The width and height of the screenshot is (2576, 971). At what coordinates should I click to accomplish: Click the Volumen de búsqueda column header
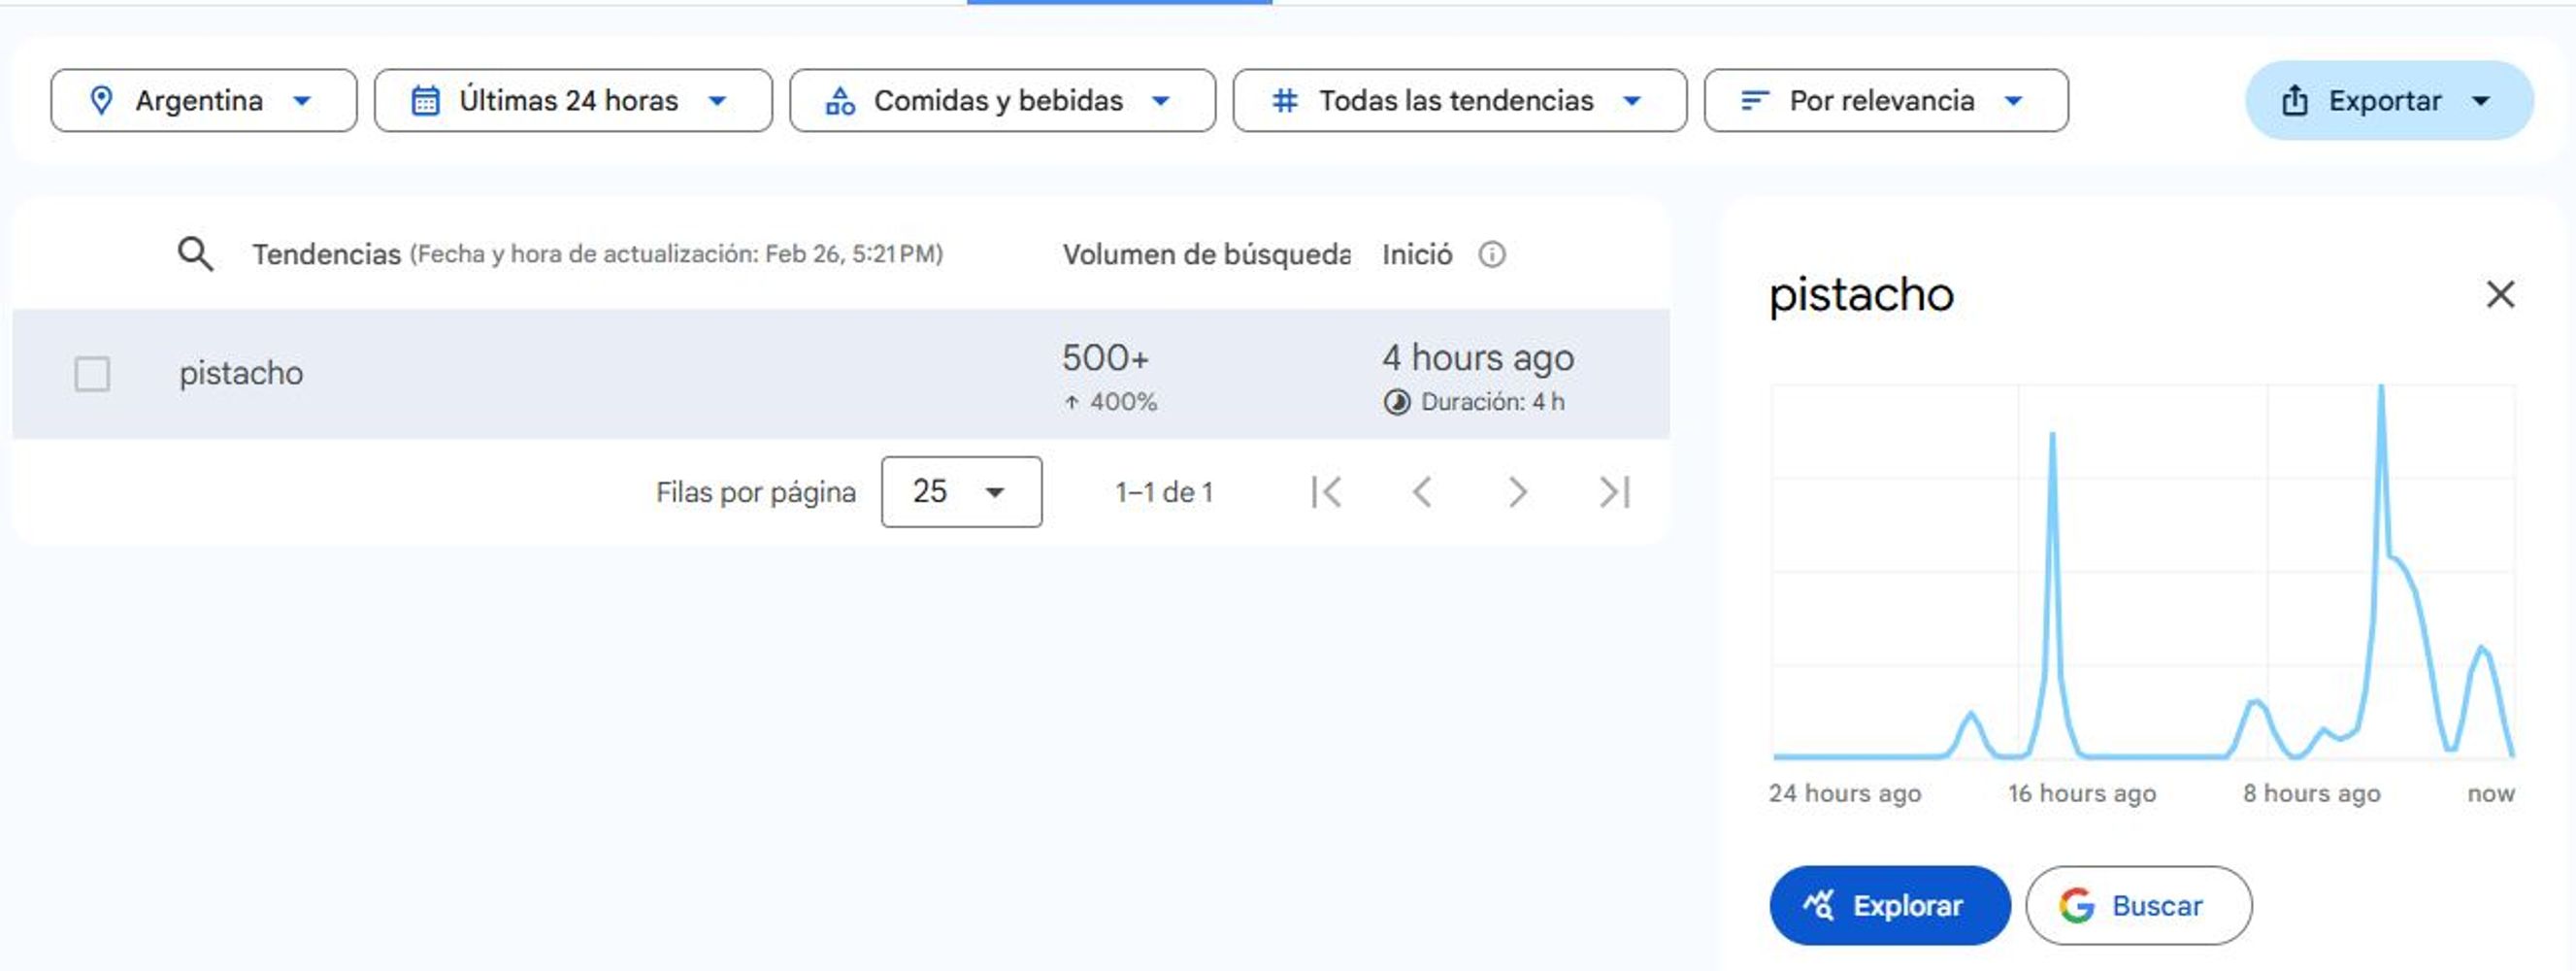coord(1206,255)
